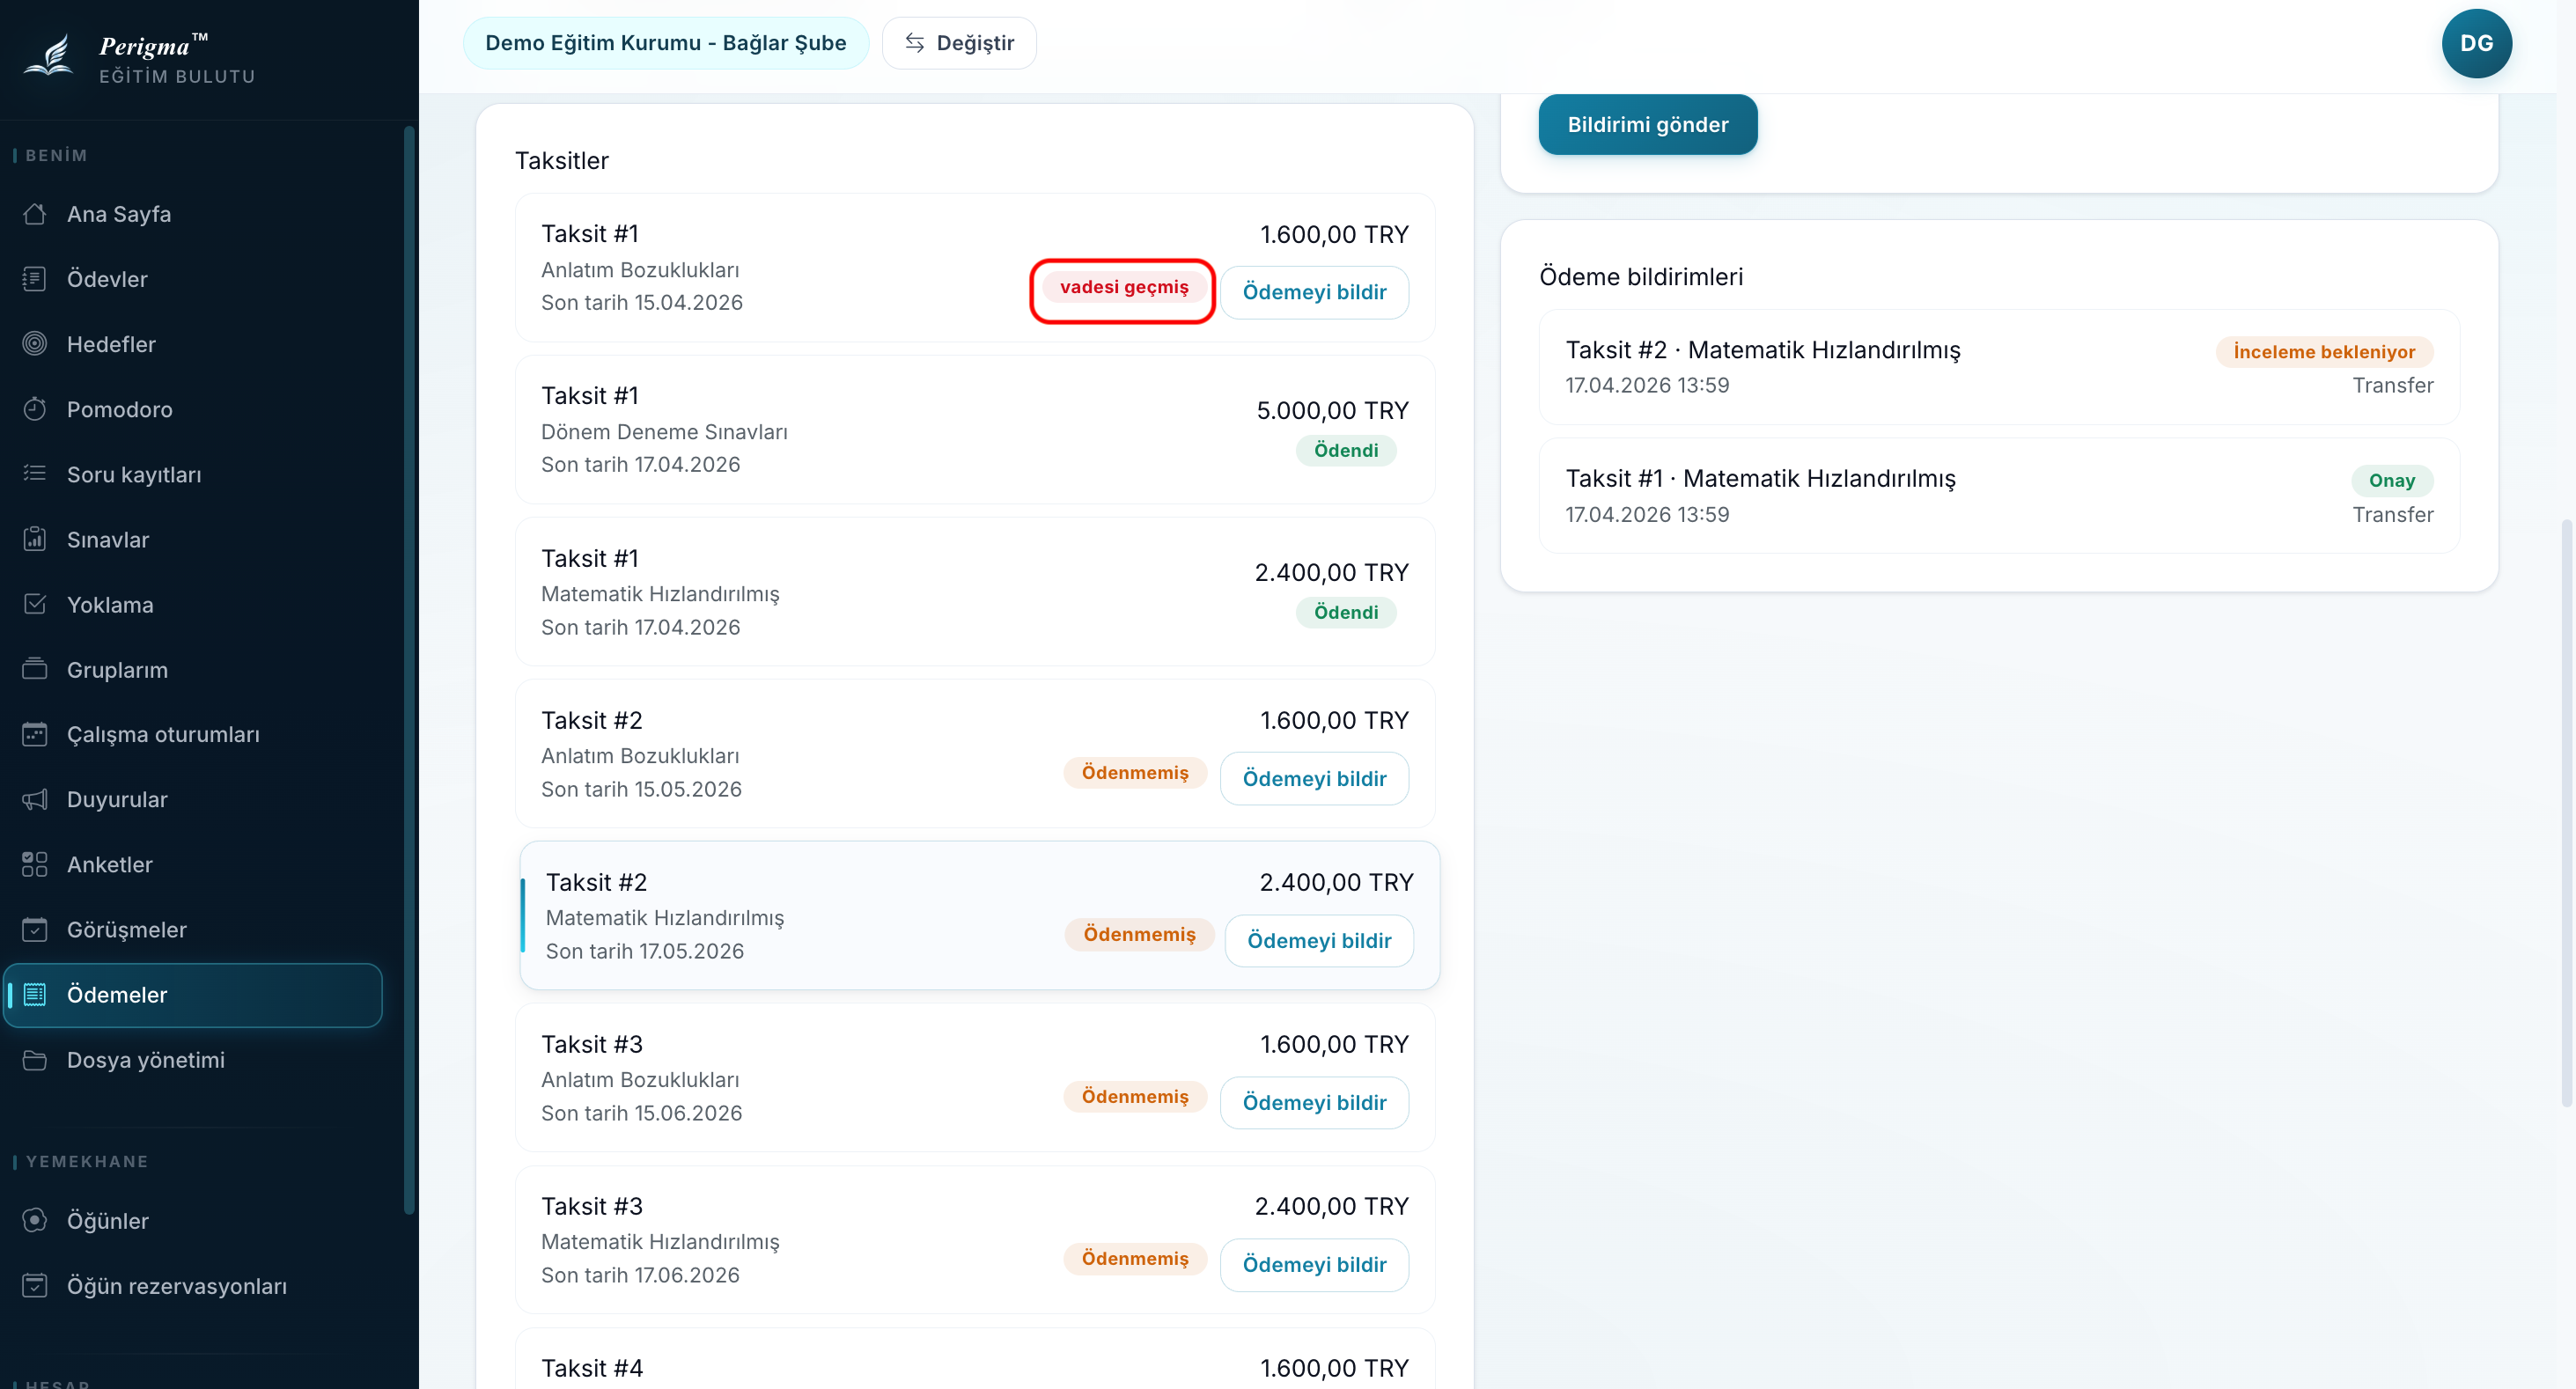Open Taksit #2 Matematik Hızlandırılmış notification entry
This screenshot has height=1389, width=2576.
coord(1999,367)
